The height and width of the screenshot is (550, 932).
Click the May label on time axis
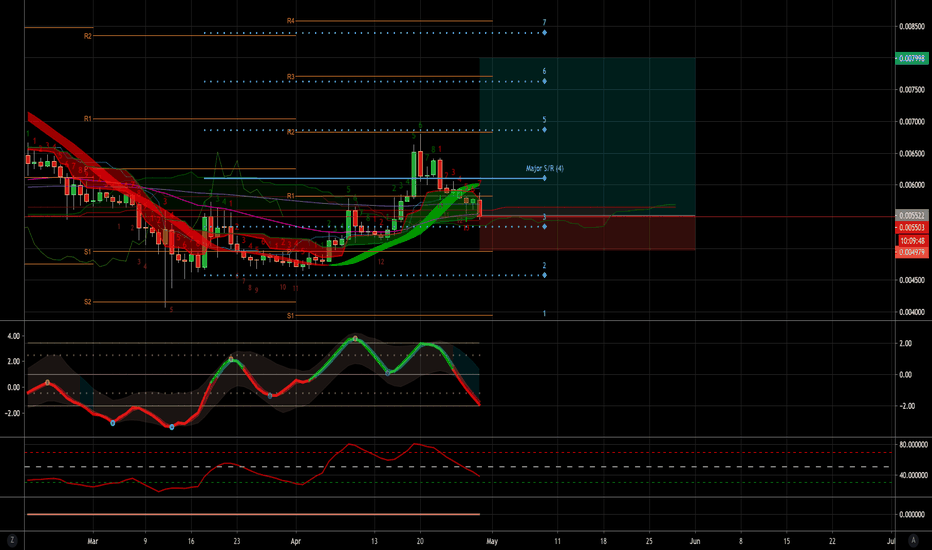tap(492, 541)
